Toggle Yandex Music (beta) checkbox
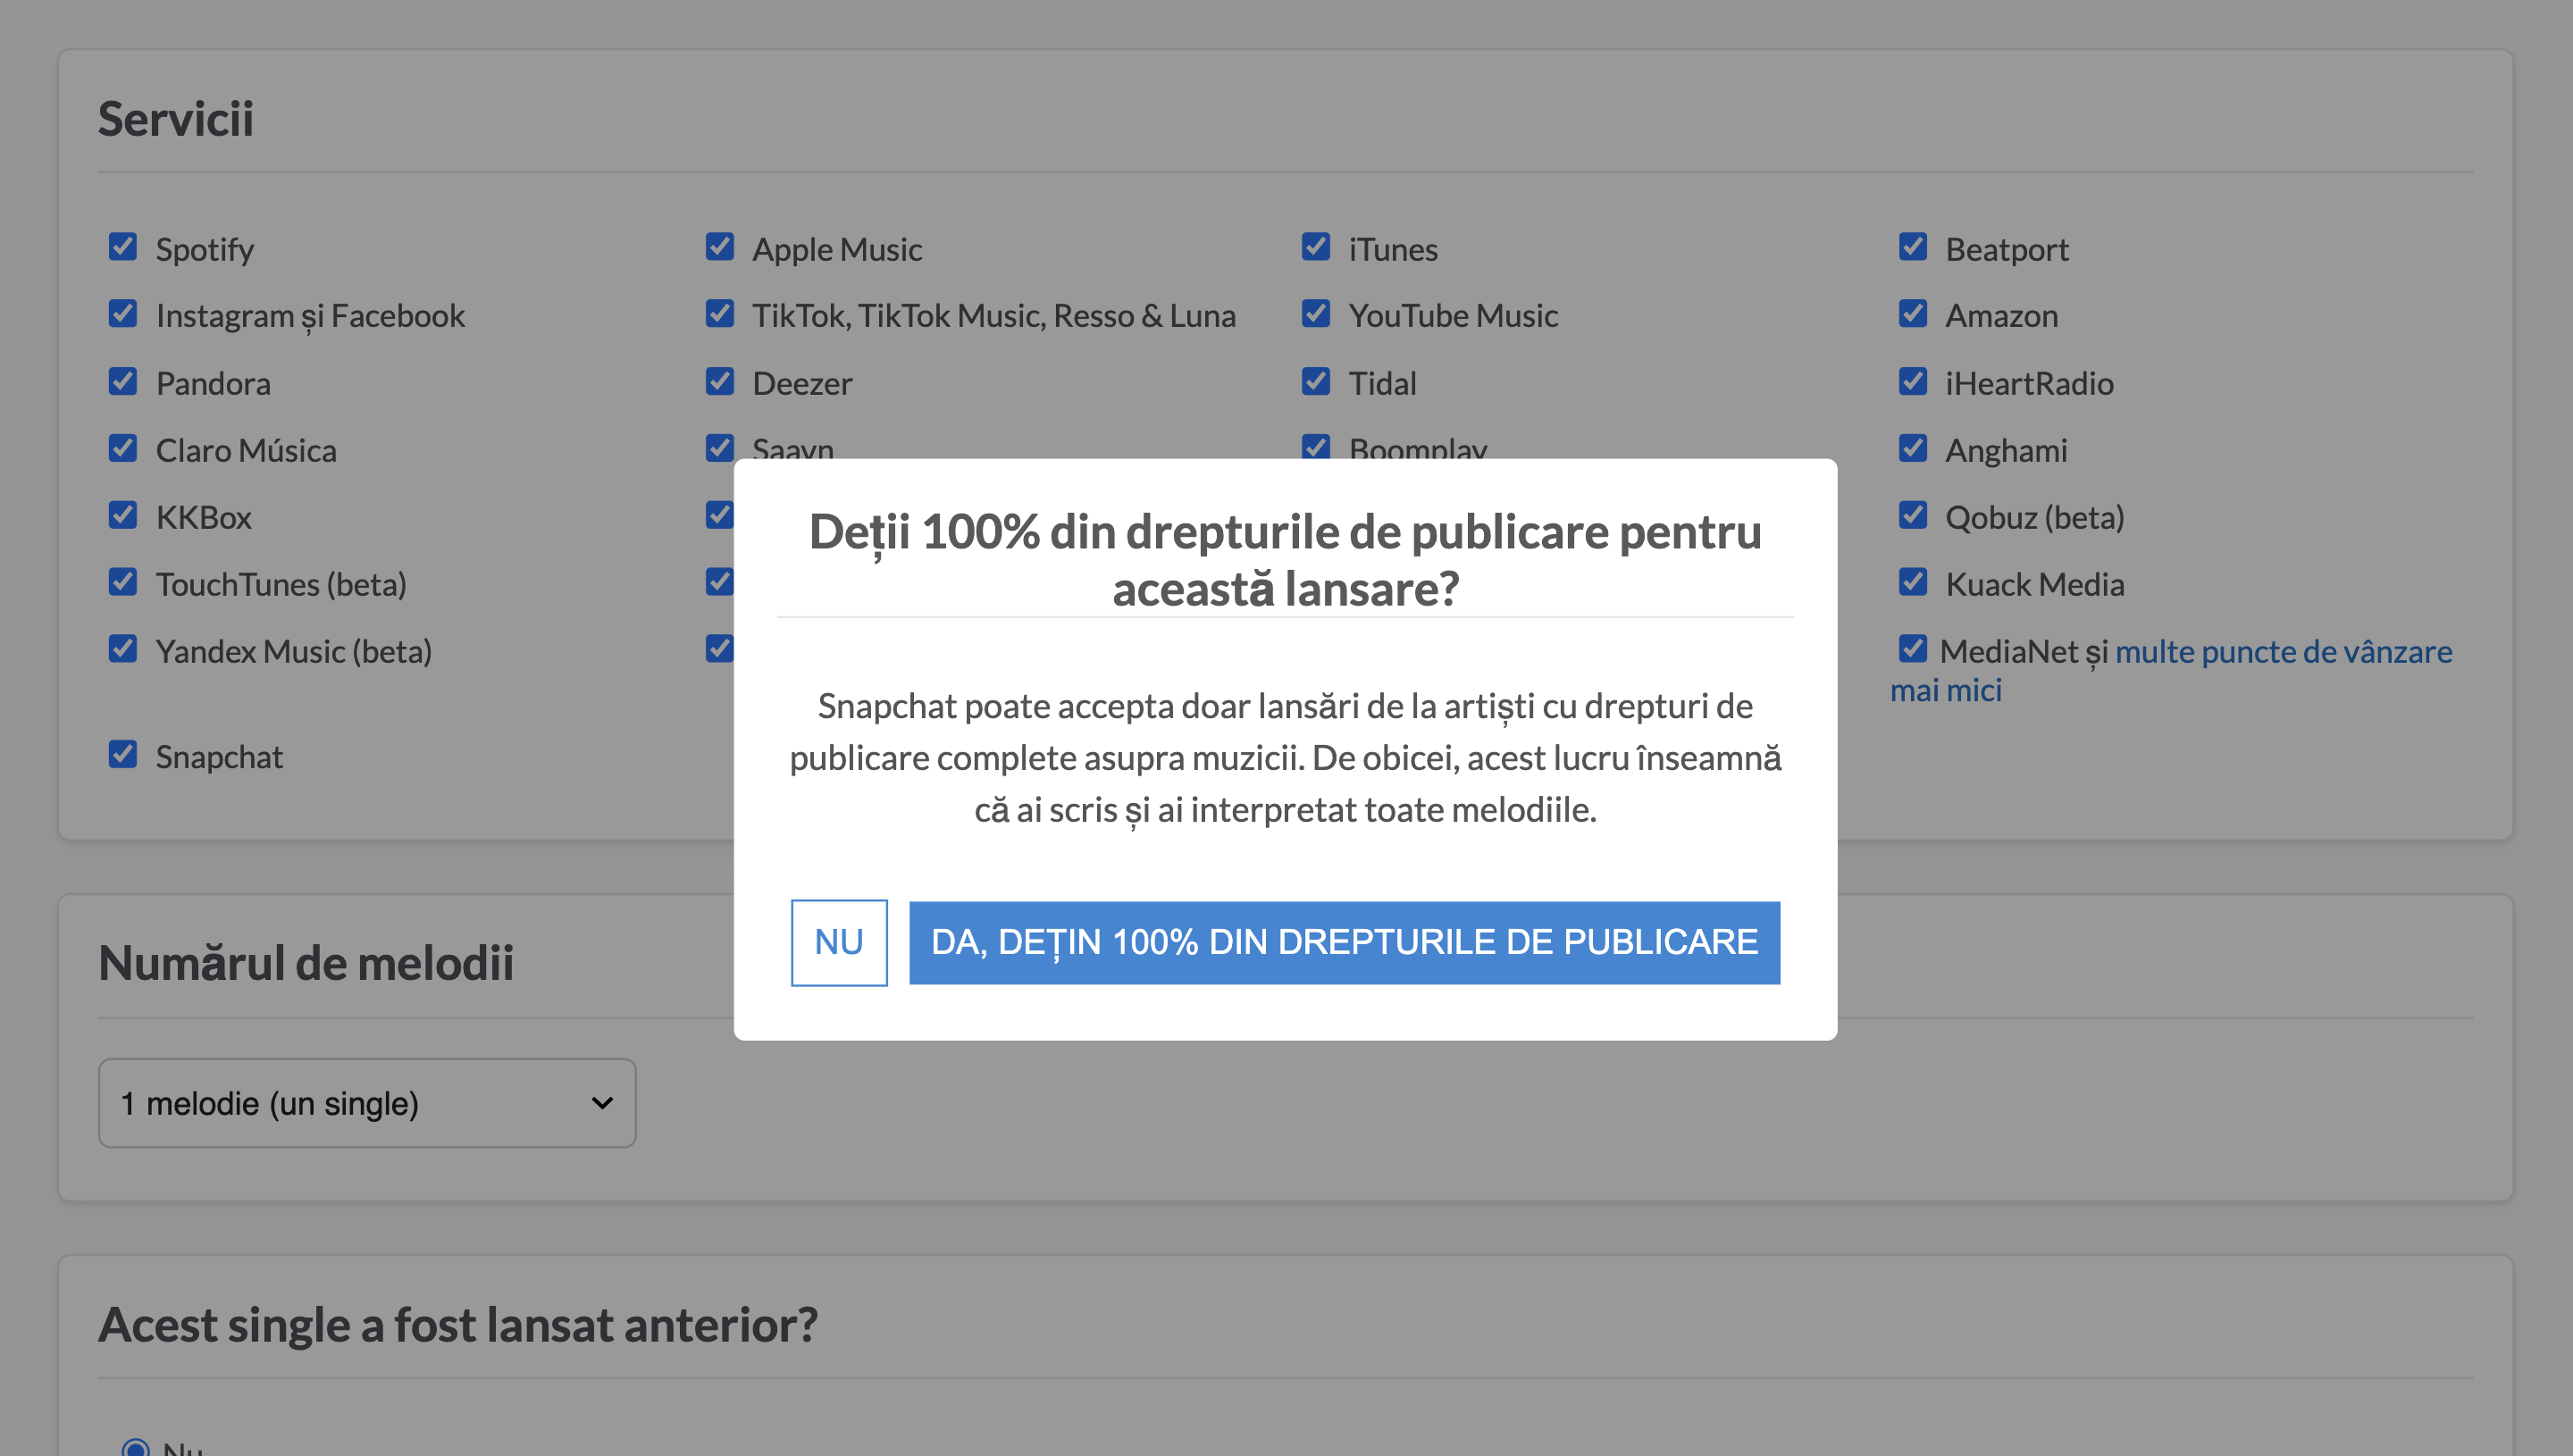Viewport: 2573px width, 1456px height. pyautogui.click(x=123, y=649)
